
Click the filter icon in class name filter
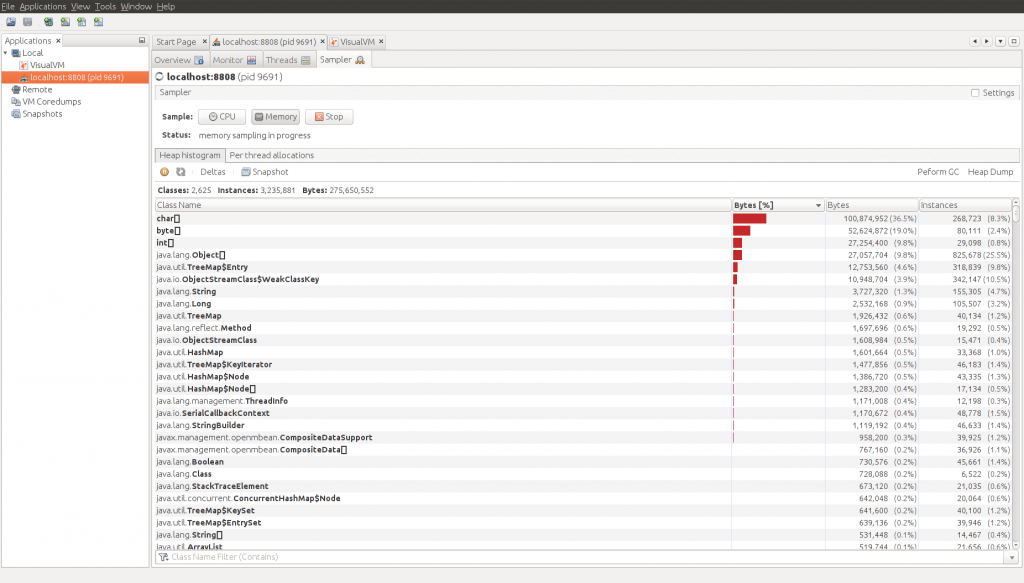[164, 557]
